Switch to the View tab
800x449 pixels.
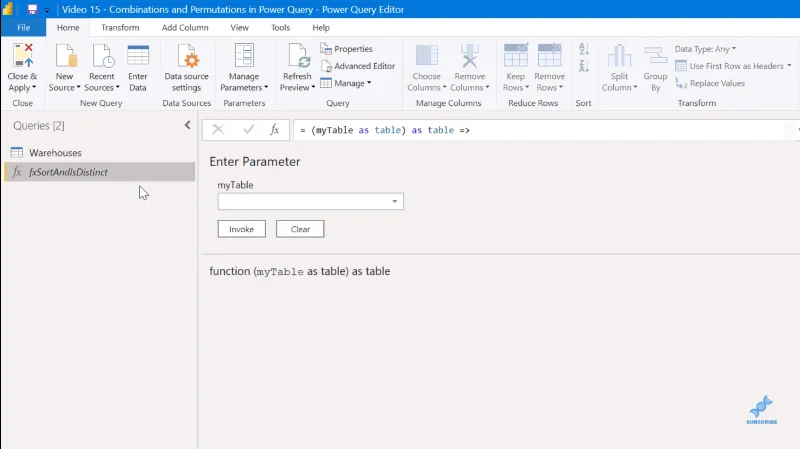(x=239, y=28)
